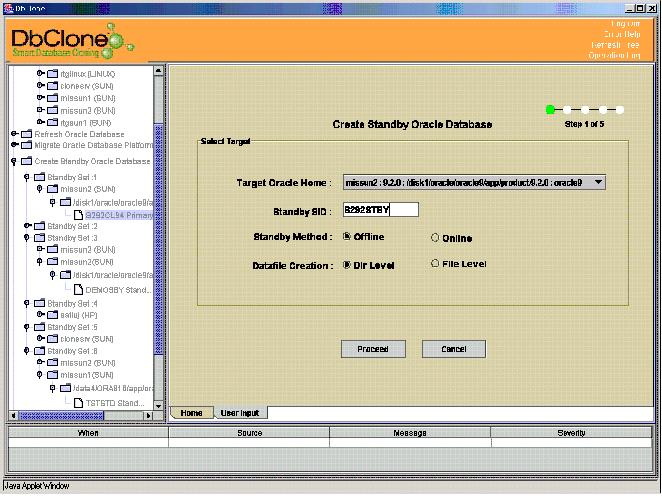The height and width of the screenshot is (496, 662).
Task: Click missun2 folder icon under Standby Set :1
Action: pos(53,189)
